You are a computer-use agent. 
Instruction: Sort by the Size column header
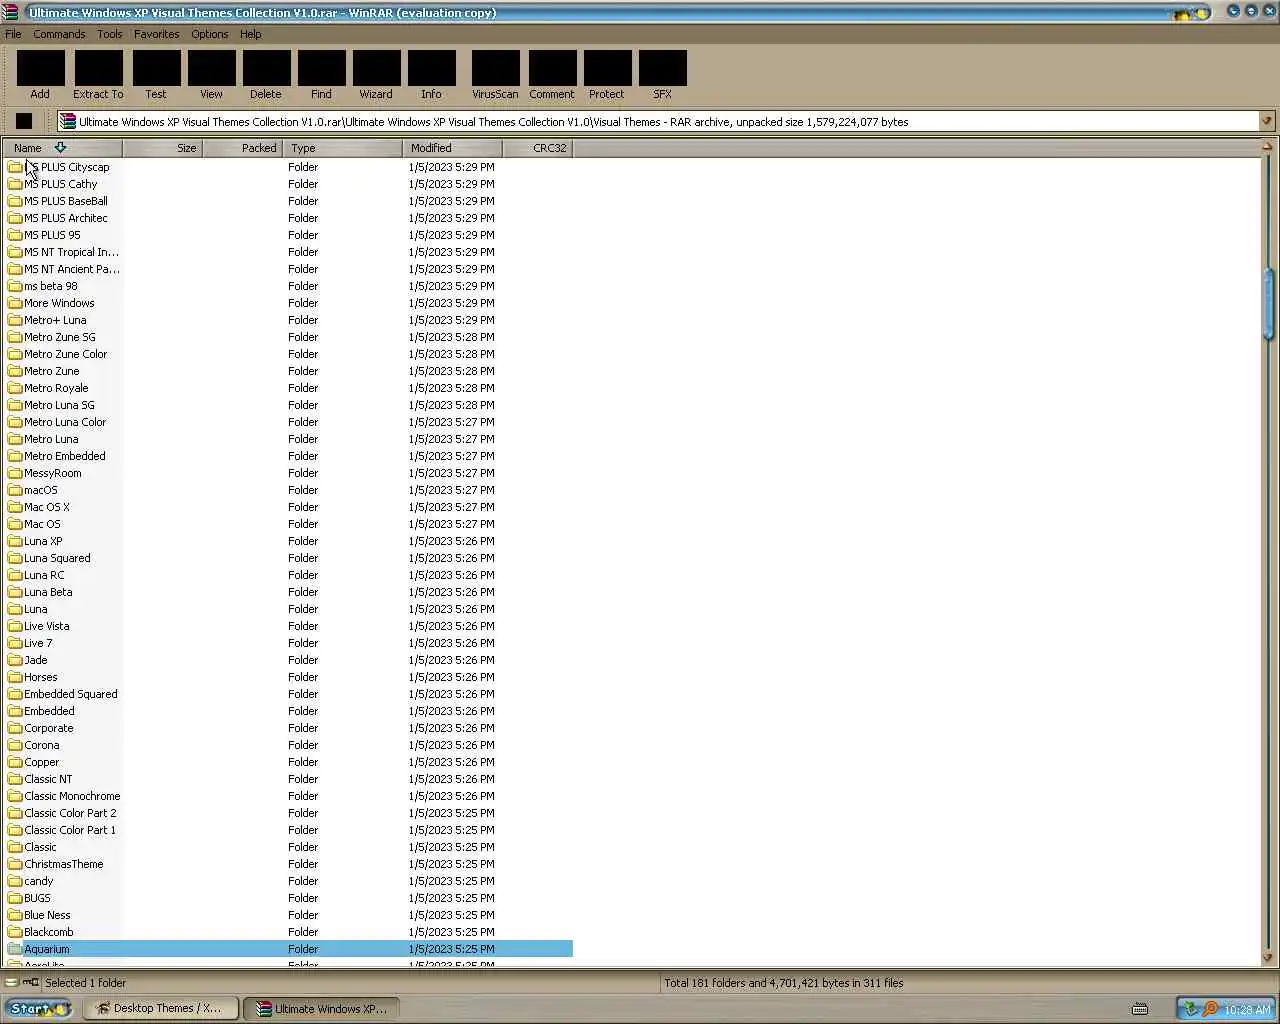click(x=162, y=148)
